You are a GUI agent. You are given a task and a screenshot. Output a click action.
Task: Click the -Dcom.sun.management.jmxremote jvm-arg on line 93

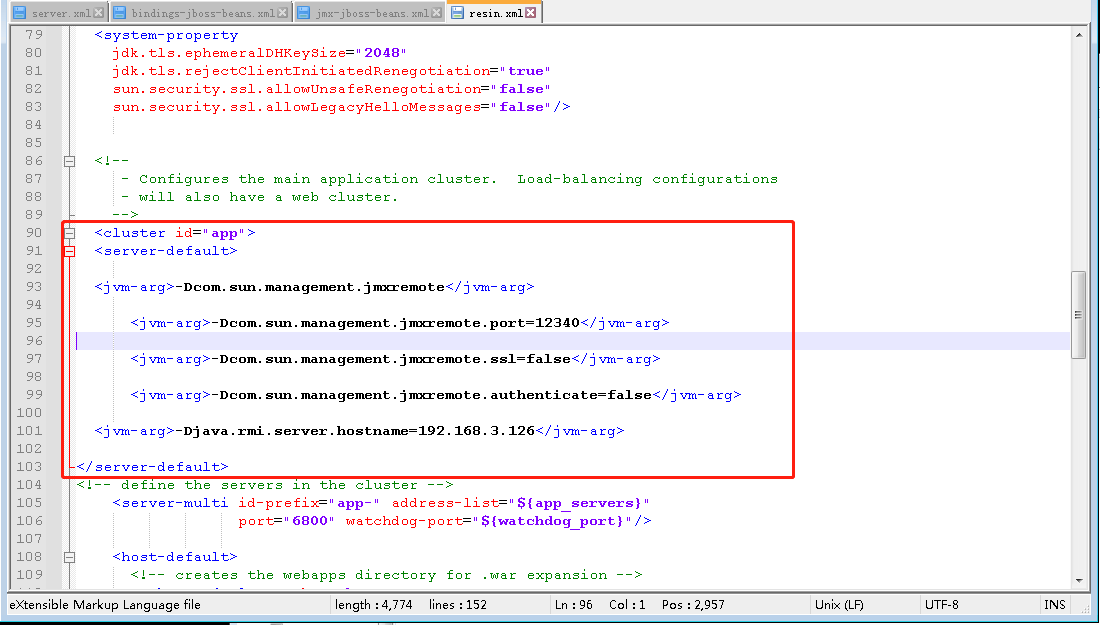pos(314,287)
